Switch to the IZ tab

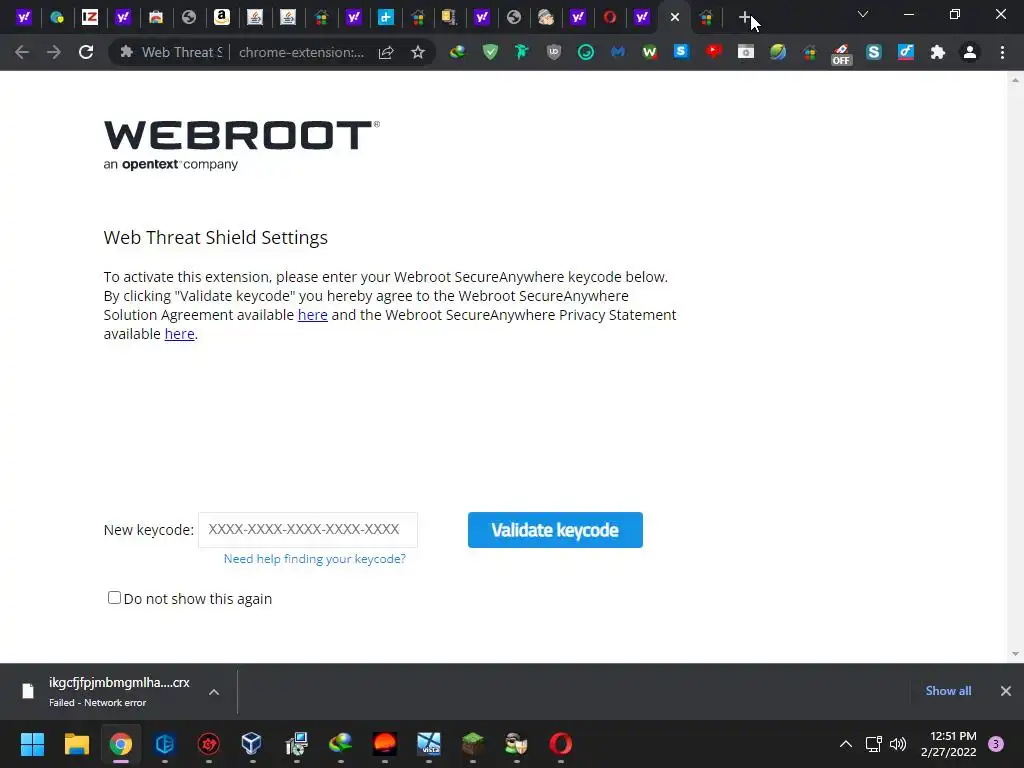point(90,18)
